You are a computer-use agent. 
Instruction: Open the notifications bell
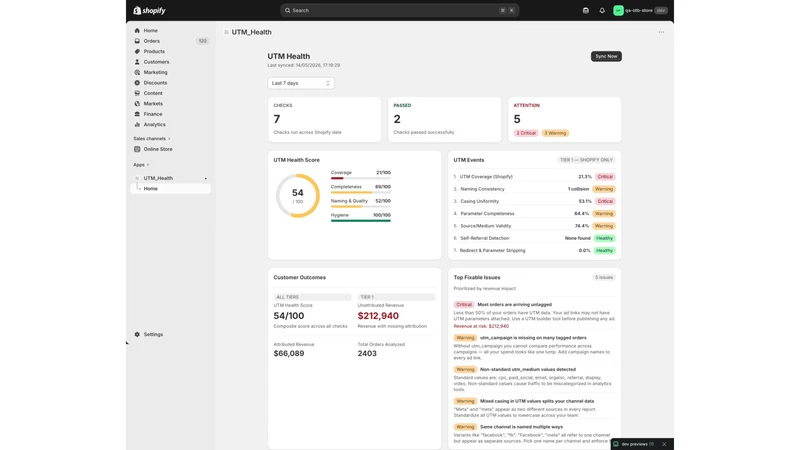point(602,10)
